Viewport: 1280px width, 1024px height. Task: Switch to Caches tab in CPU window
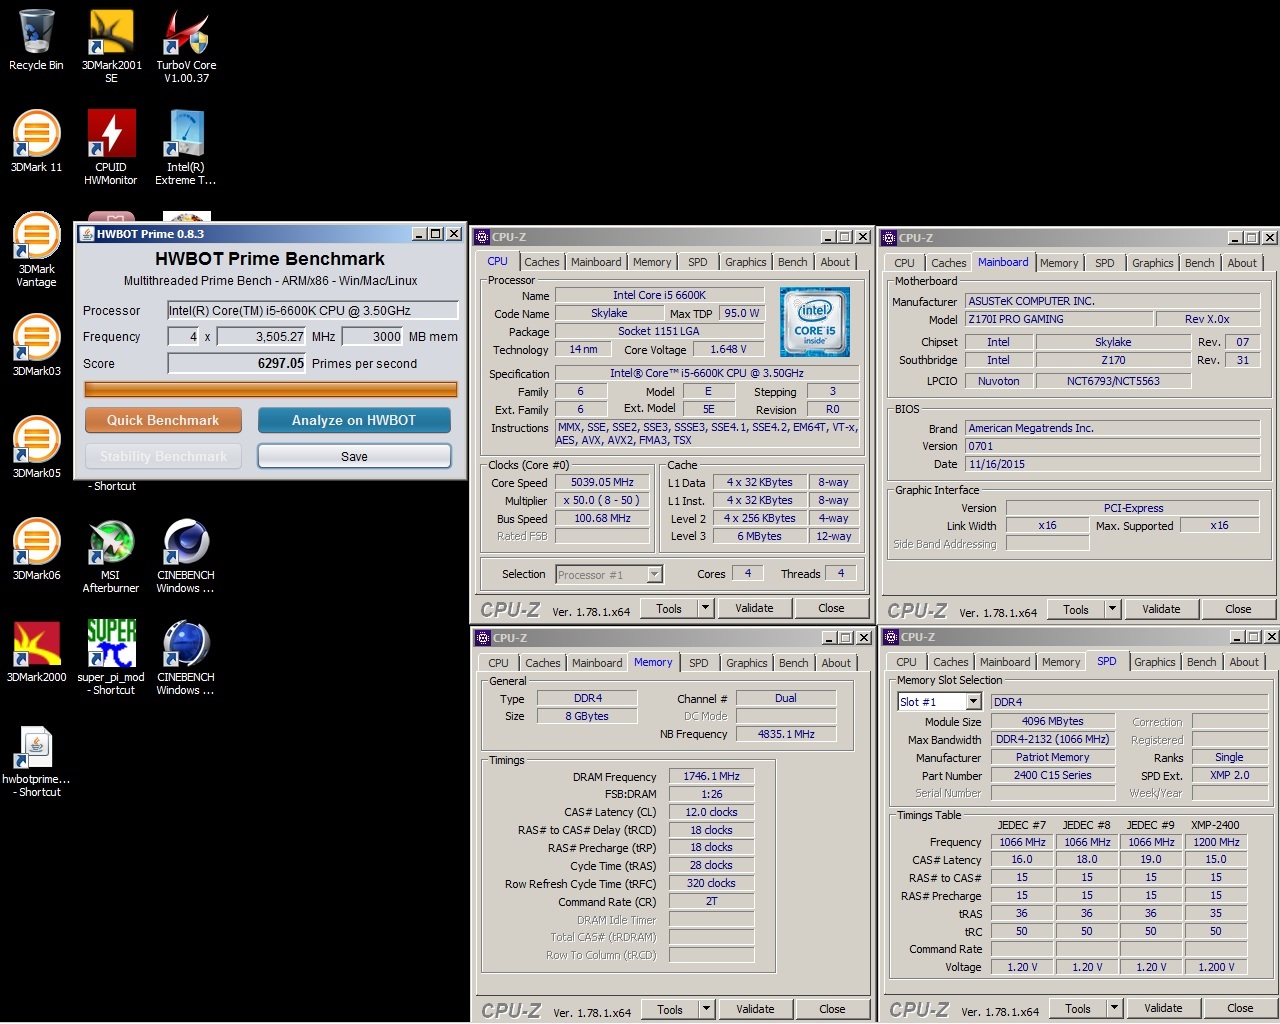pos(542,262)
